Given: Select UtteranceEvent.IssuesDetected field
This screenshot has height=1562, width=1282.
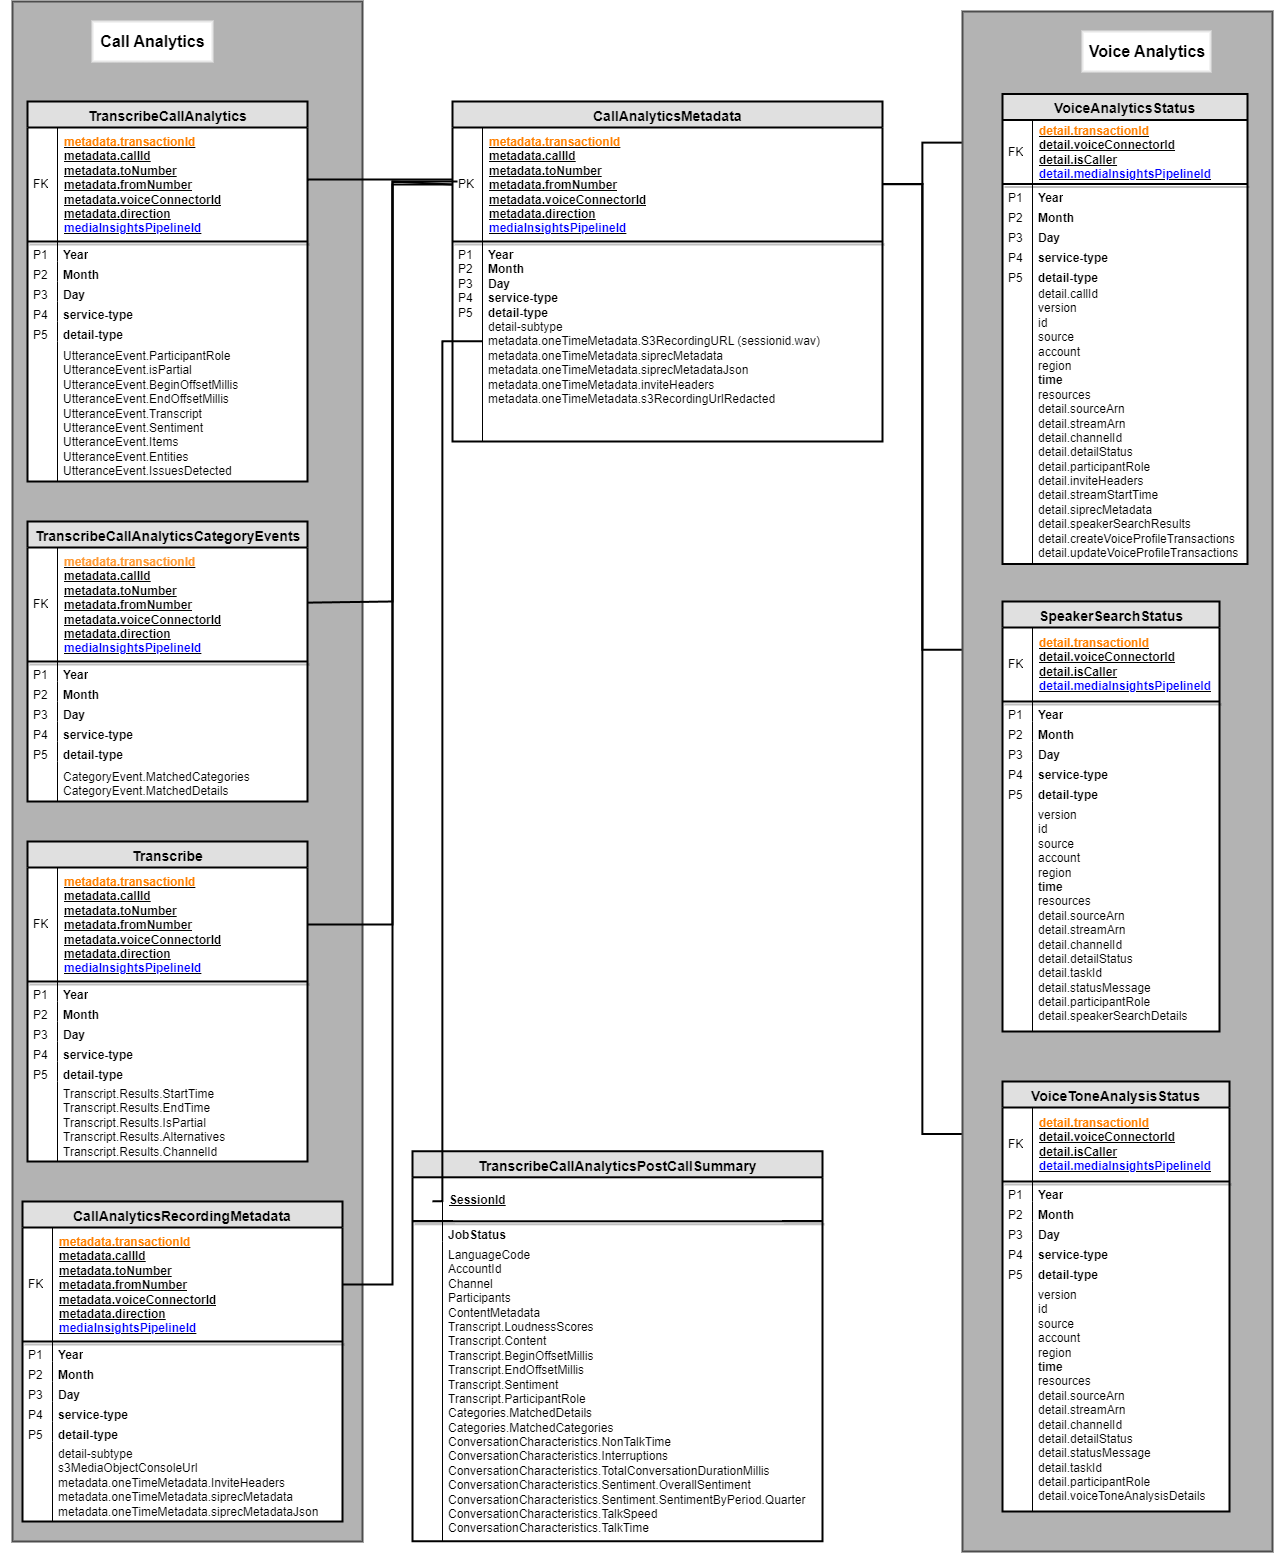Looking at the screenshot, I should [x=147, y=471].
